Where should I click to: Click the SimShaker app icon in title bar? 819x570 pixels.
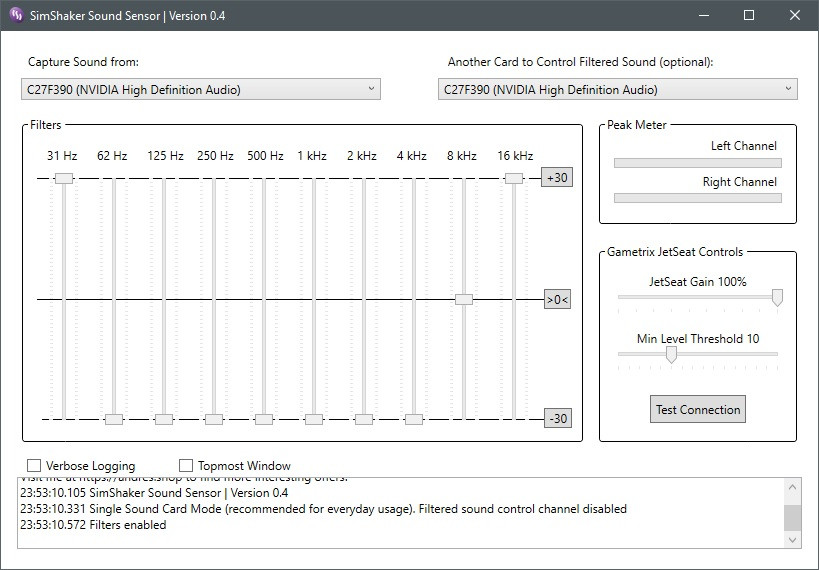(x=16, y=15)
